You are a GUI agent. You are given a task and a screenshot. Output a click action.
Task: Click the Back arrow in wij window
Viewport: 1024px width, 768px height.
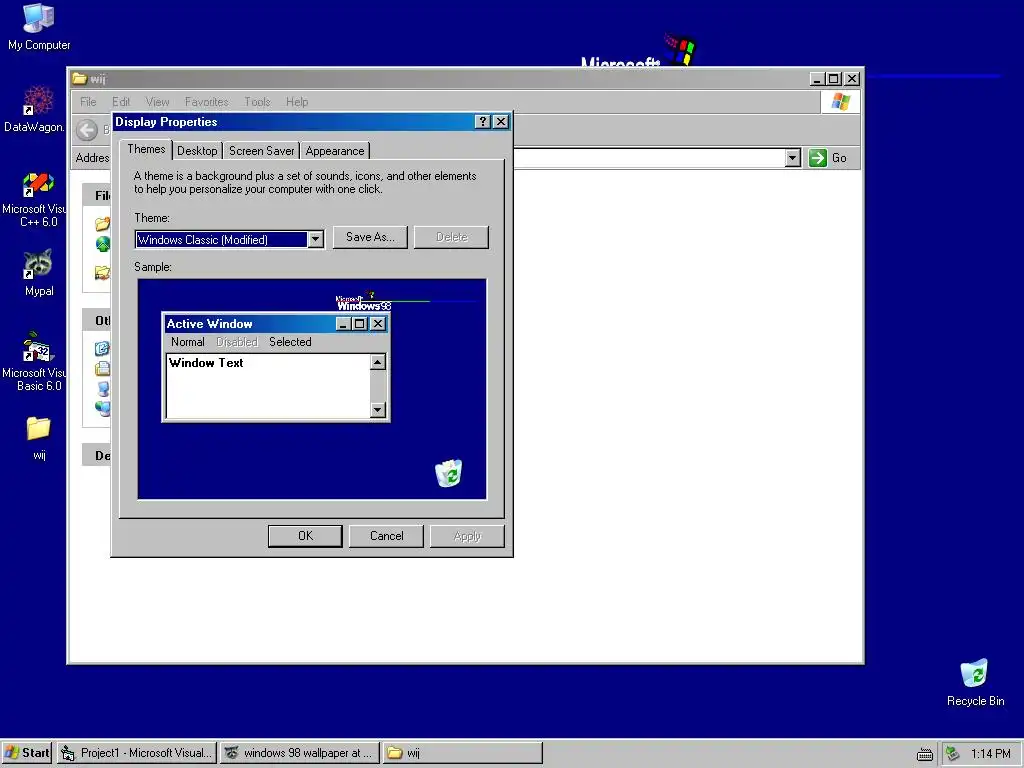click(87, 130)
